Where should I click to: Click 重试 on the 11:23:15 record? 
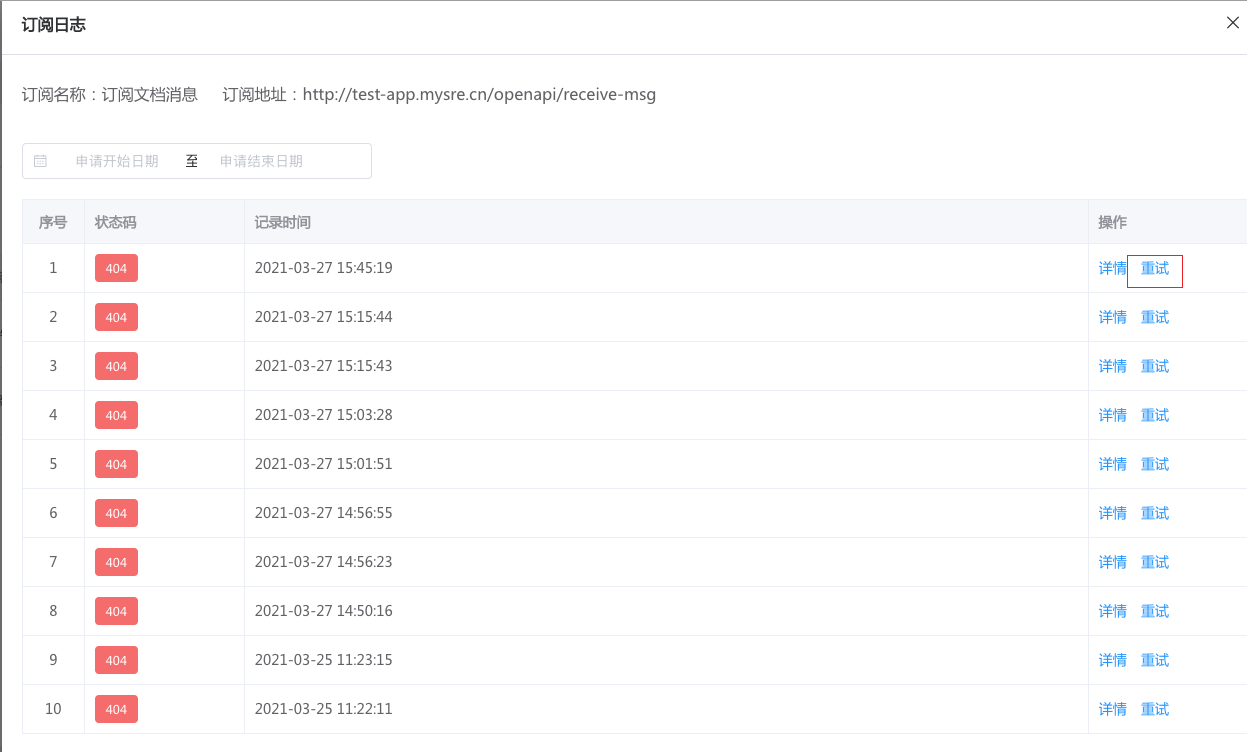click(1155, 660)
